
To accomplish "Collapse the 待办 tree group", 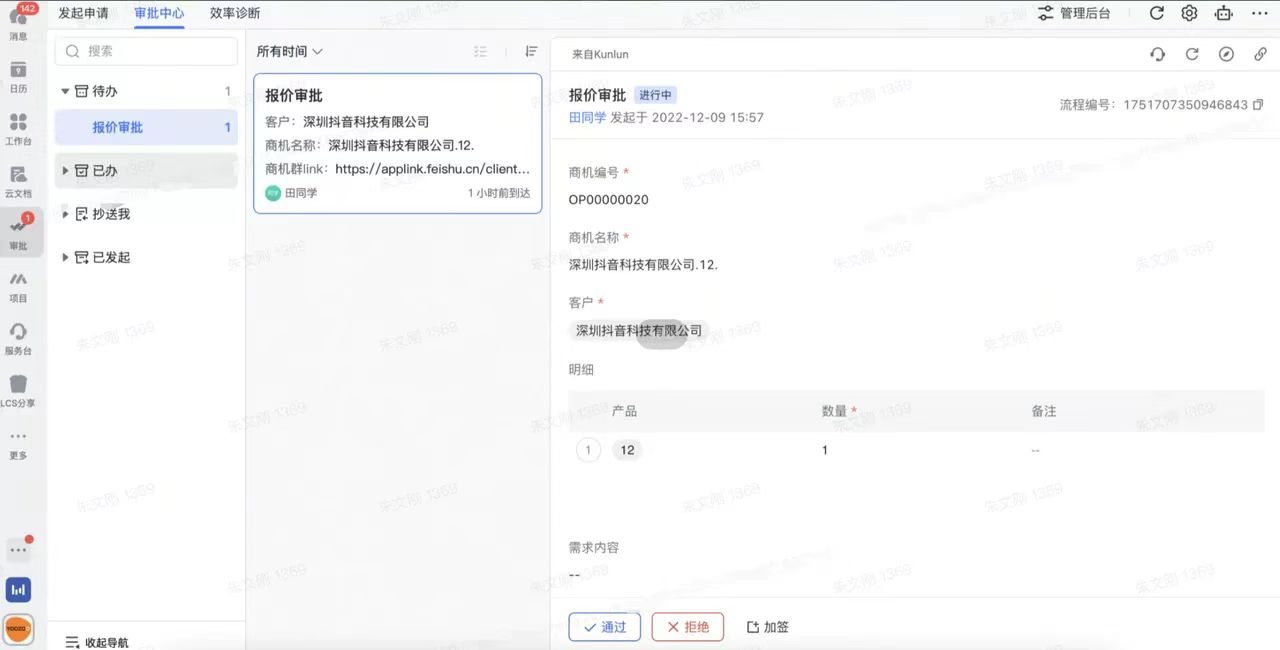I will click(65, 91).
